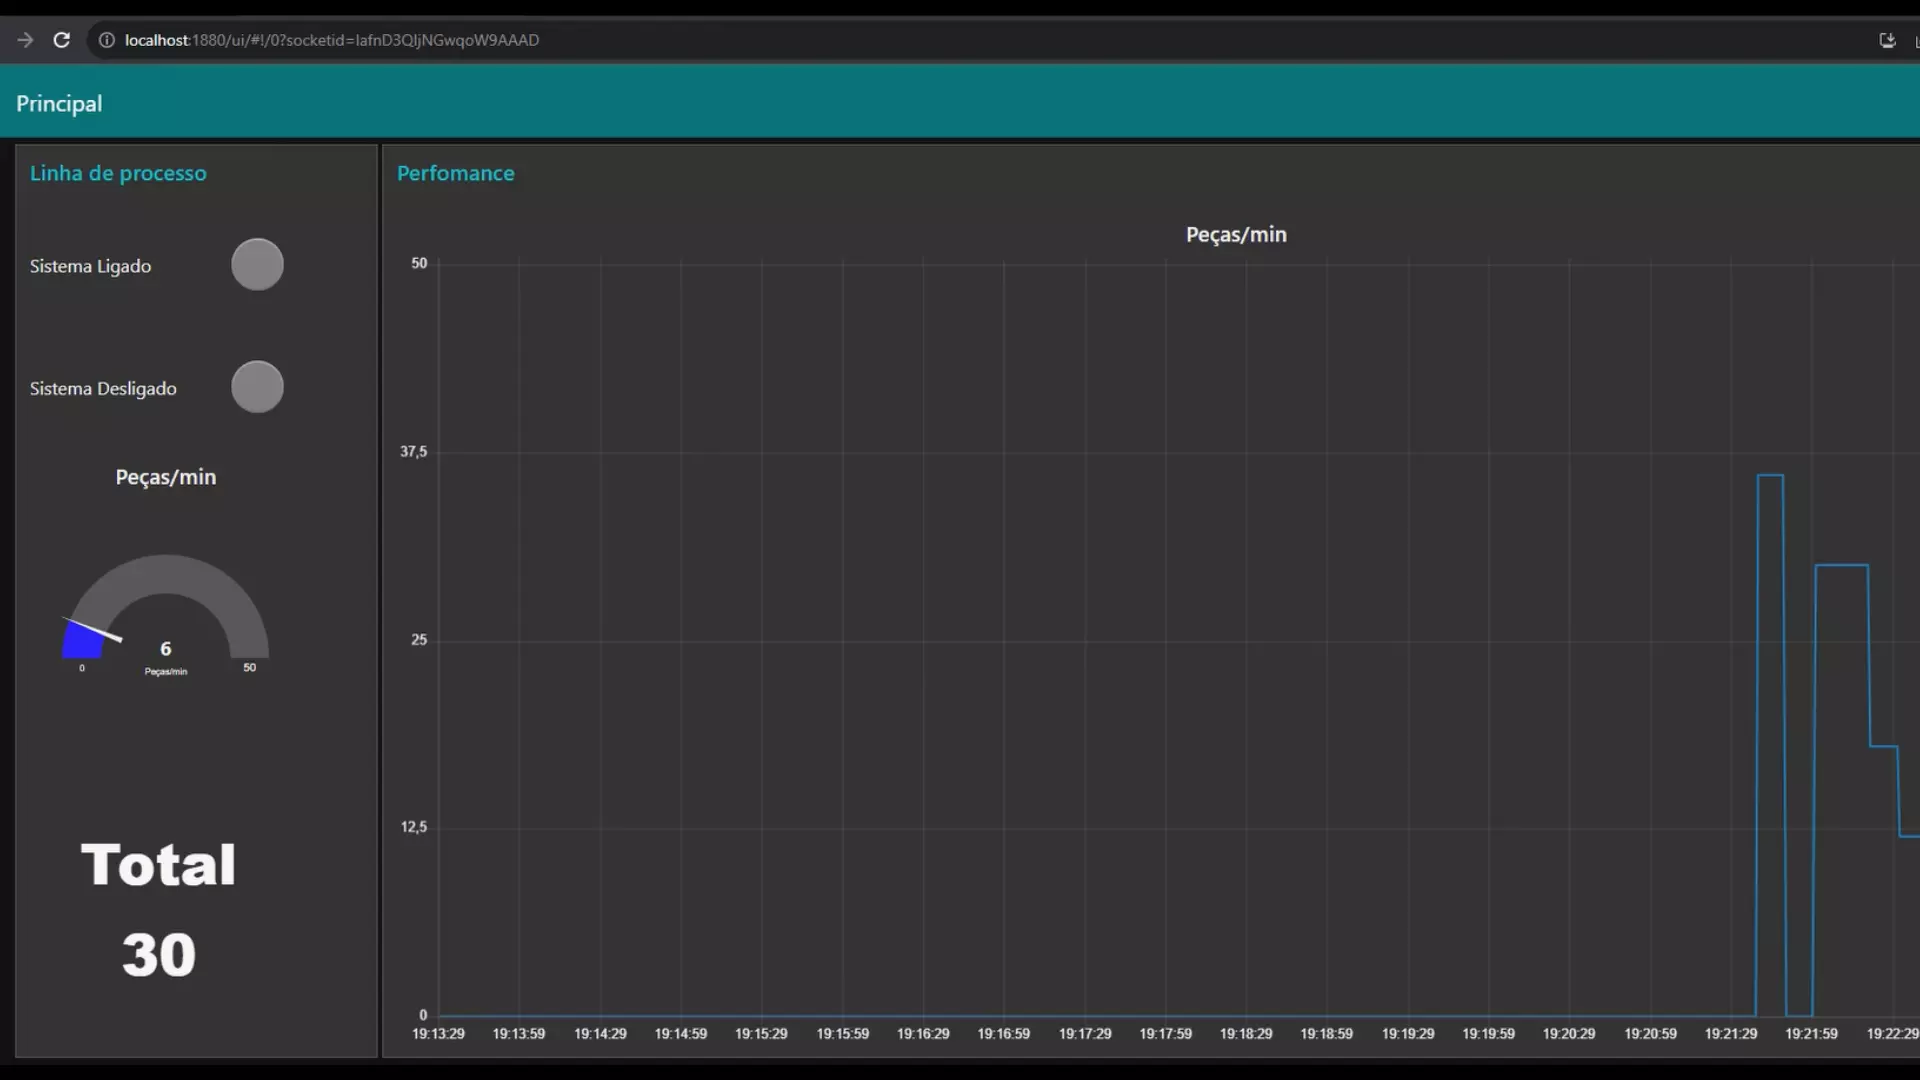This screenshot has width=1920, height=1080.
Task: Click the y-axis top label 50
Action: (x=419, y=264)
